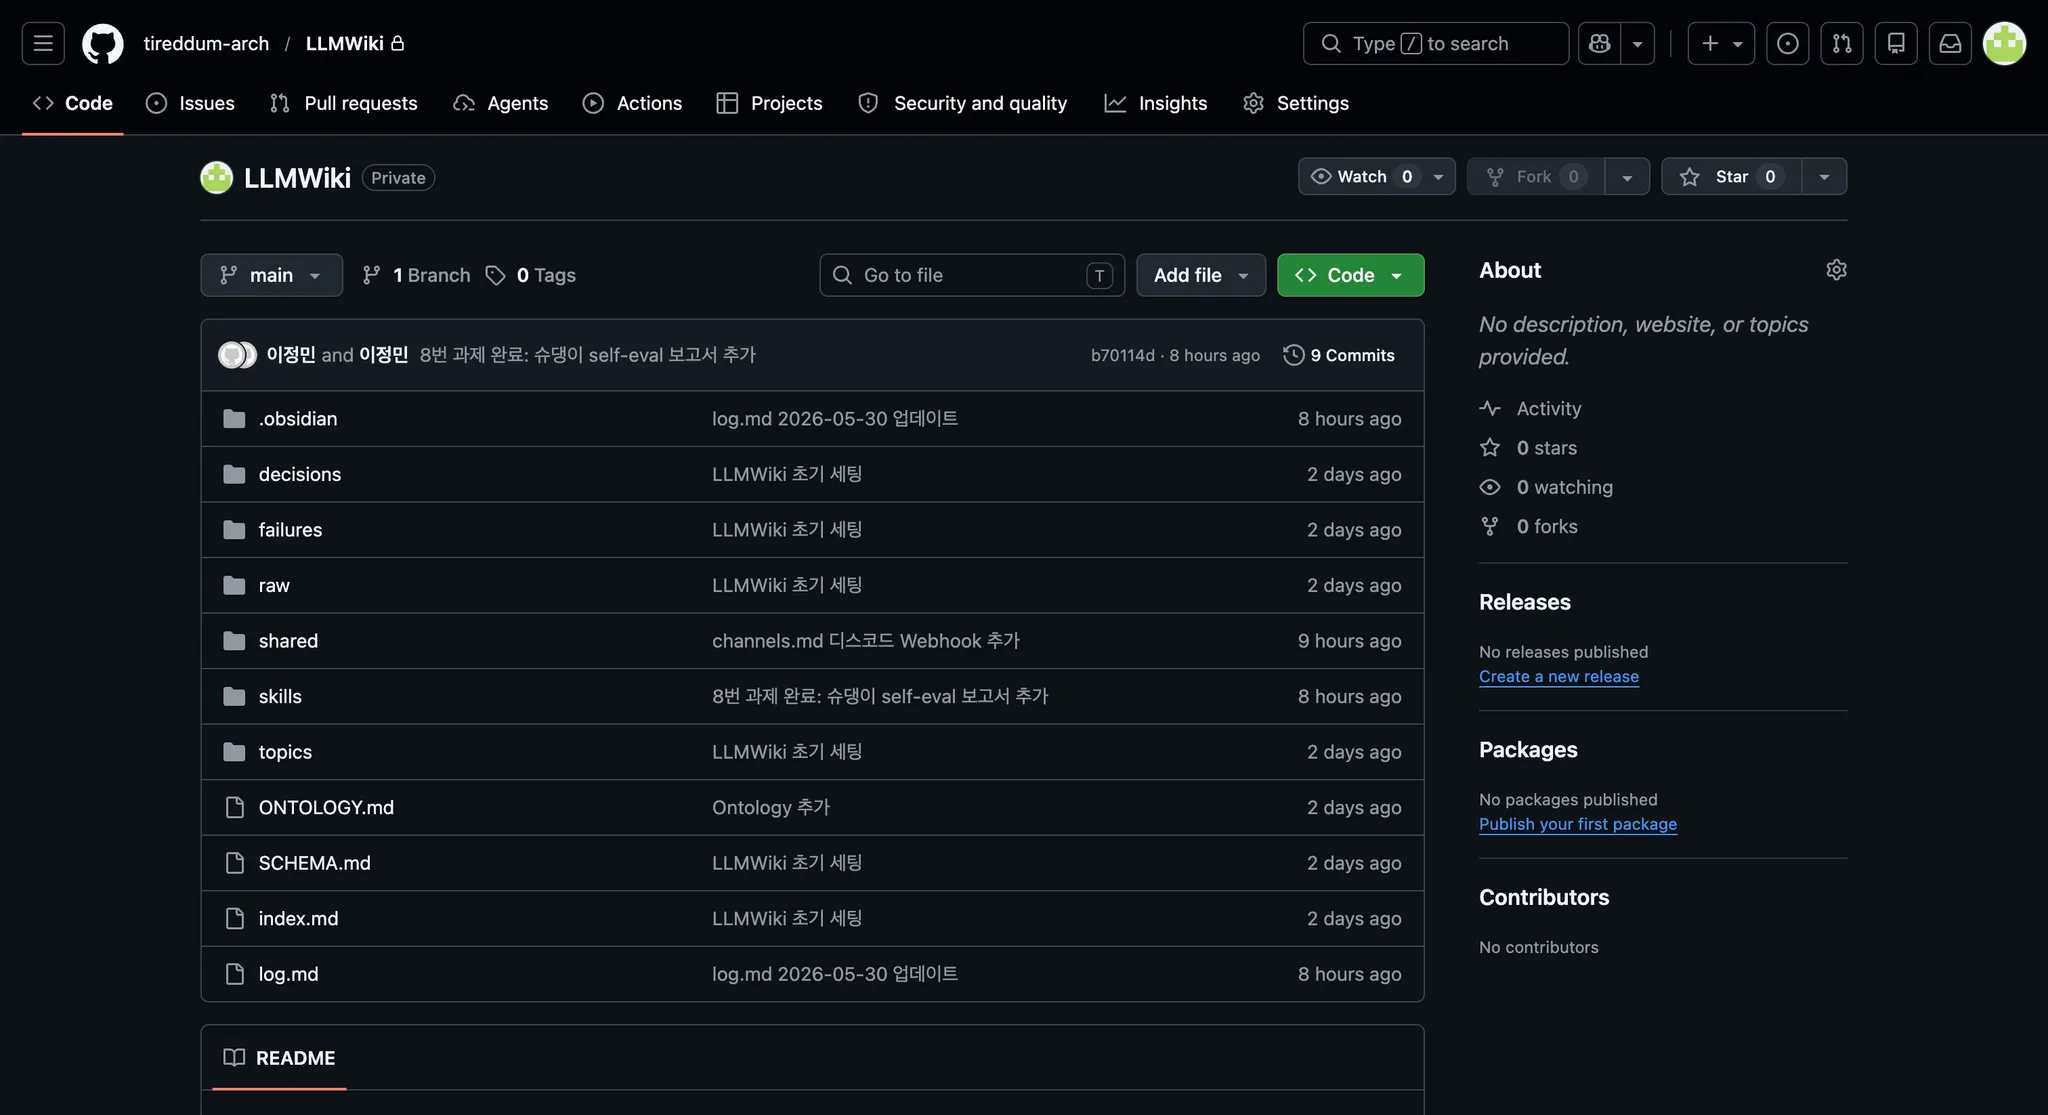Go to GitHub home via Octocat logo
This screenshot has width=2048, height=1115.
tap(103, 43)
